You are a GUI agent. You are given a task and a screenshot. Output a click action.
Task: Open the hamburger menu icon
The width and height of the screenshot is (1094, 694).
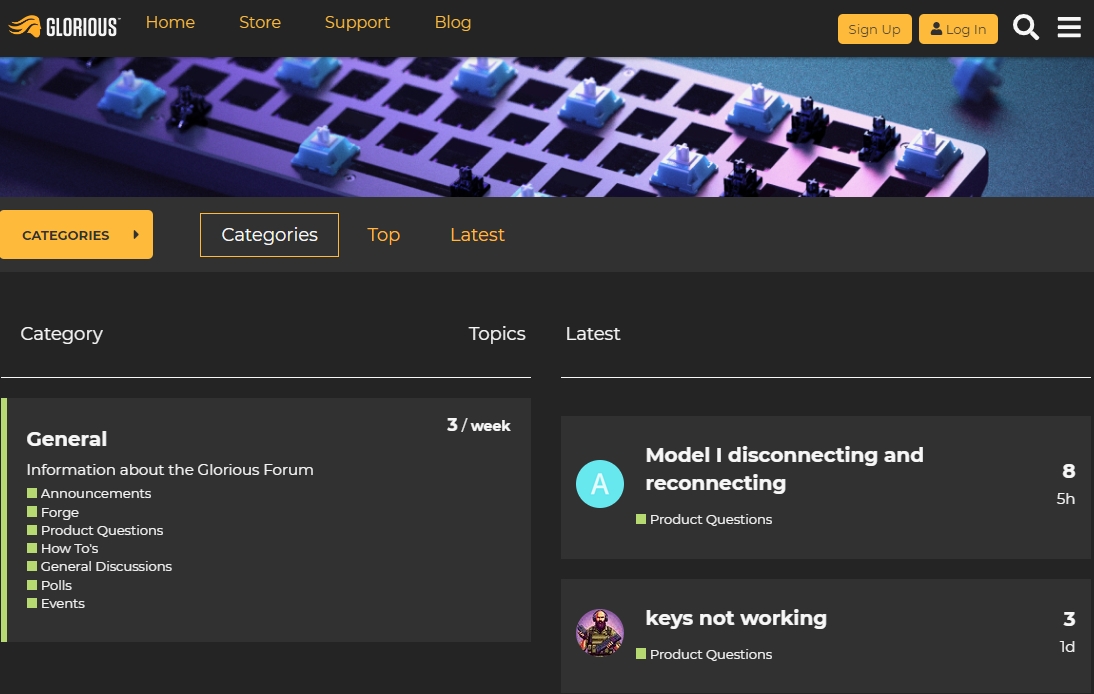1069,28
